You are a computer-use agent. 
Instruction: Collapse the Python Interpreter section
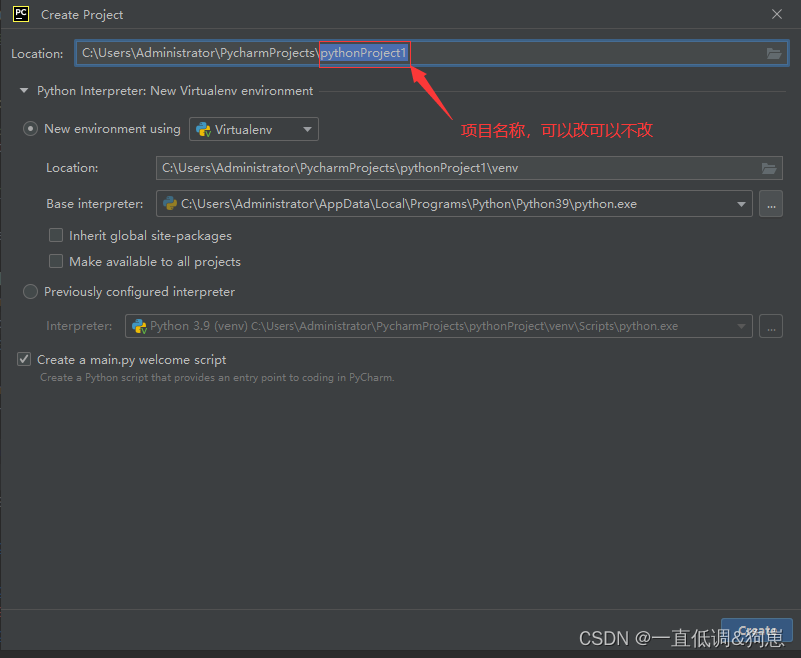coord(23,90)
